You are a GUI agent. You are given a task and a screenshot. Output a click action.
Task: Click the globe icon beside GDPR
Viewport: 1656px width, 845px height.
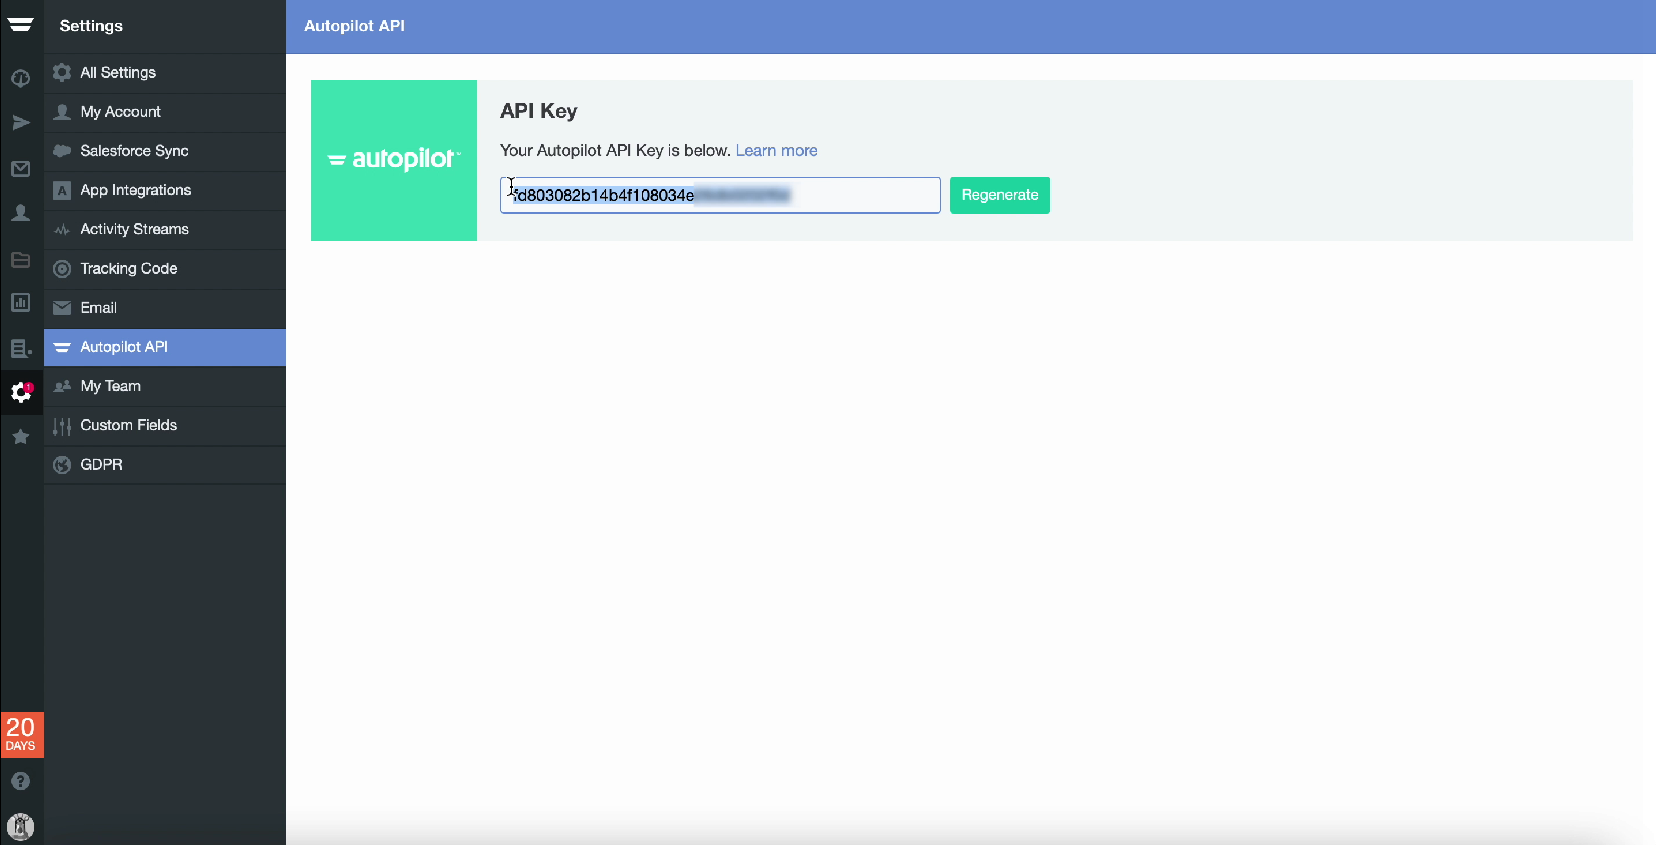pyautogui.click(x=62, y=465)
